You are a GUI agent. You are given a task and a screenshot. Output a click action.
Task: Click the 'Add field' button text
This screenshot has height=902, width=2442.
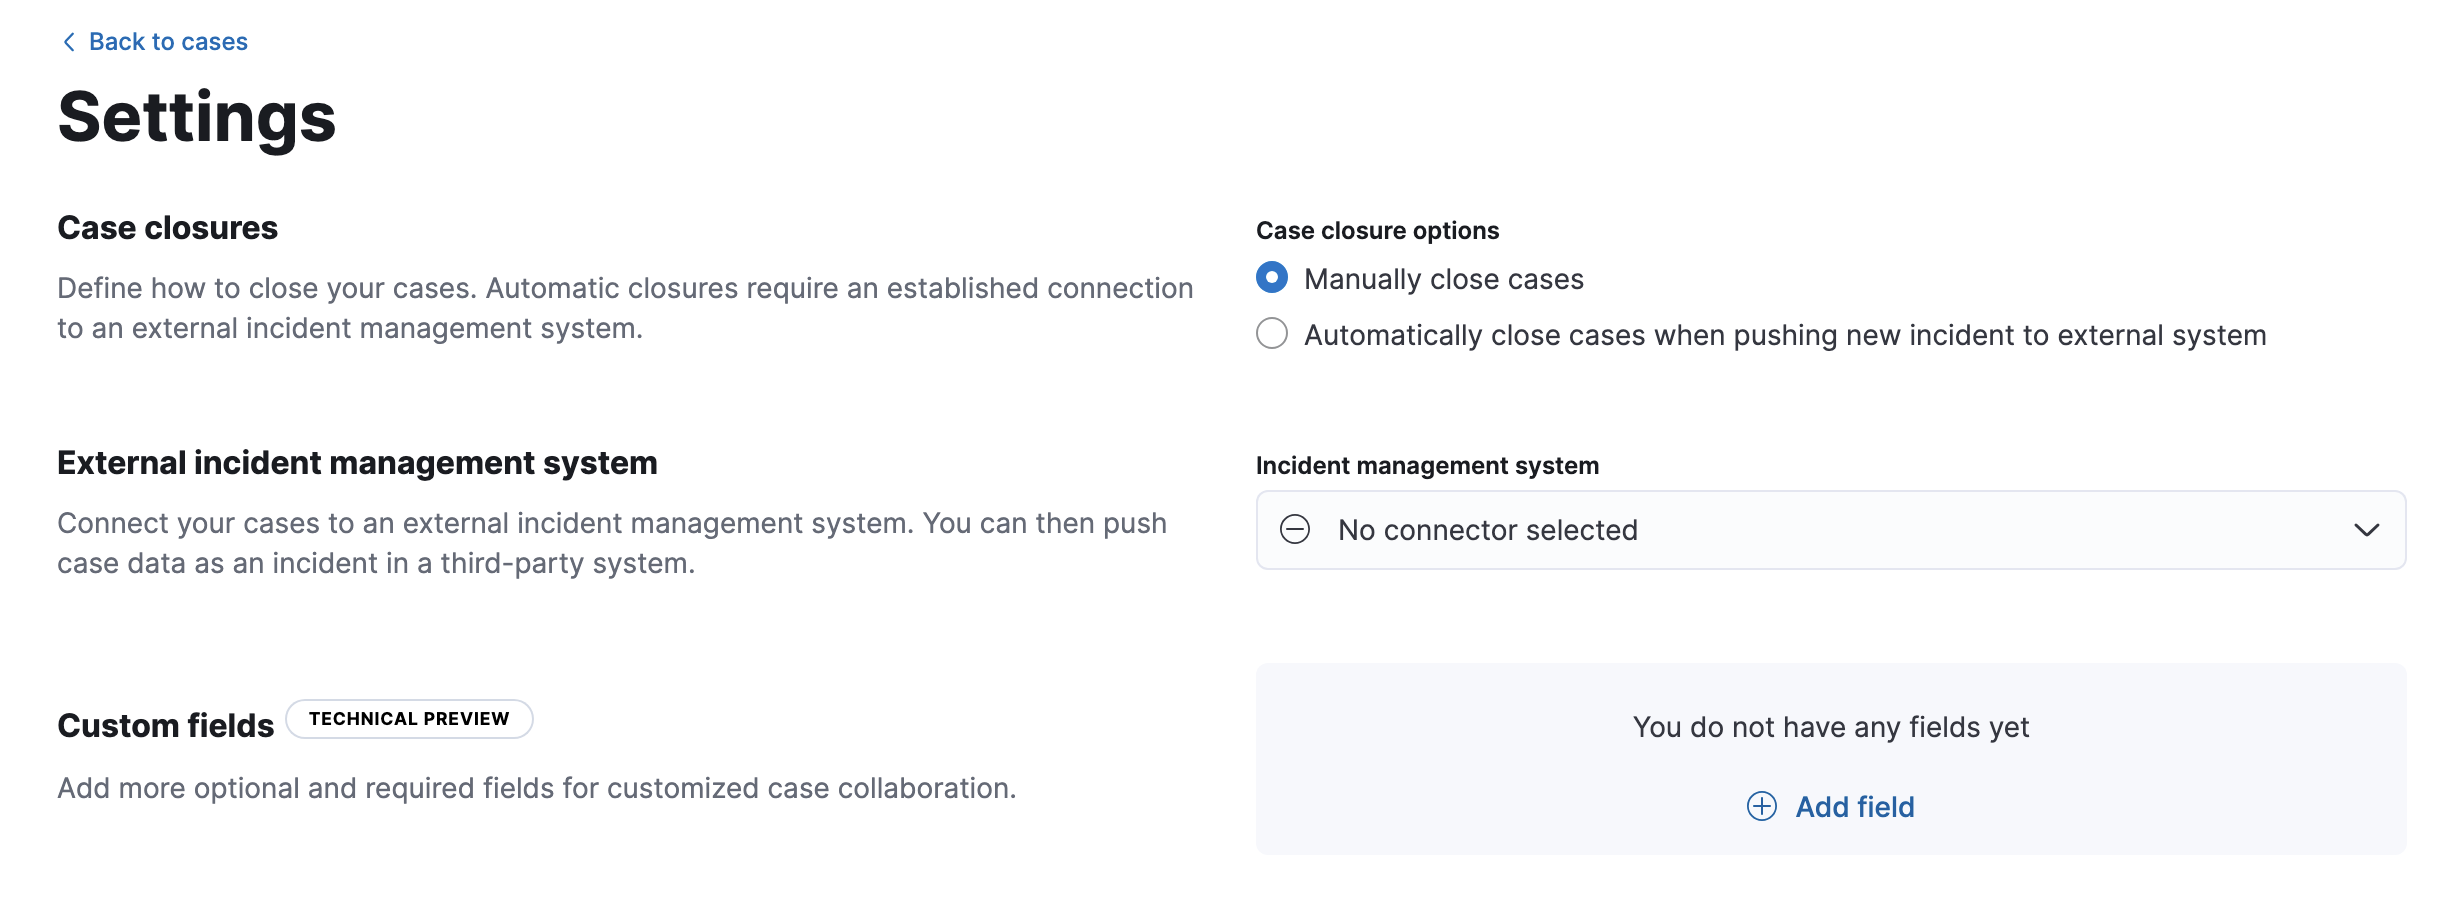pyautogui.click(x=1854, y=807)
